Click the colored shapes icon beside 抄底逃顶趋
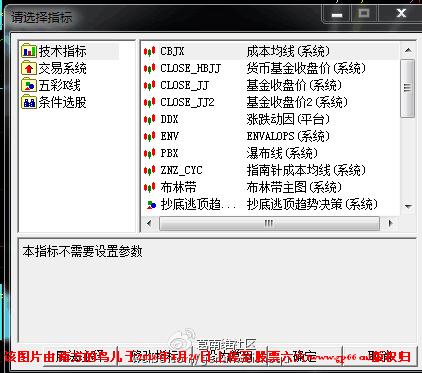422x373 pixels. pos(151,204)
